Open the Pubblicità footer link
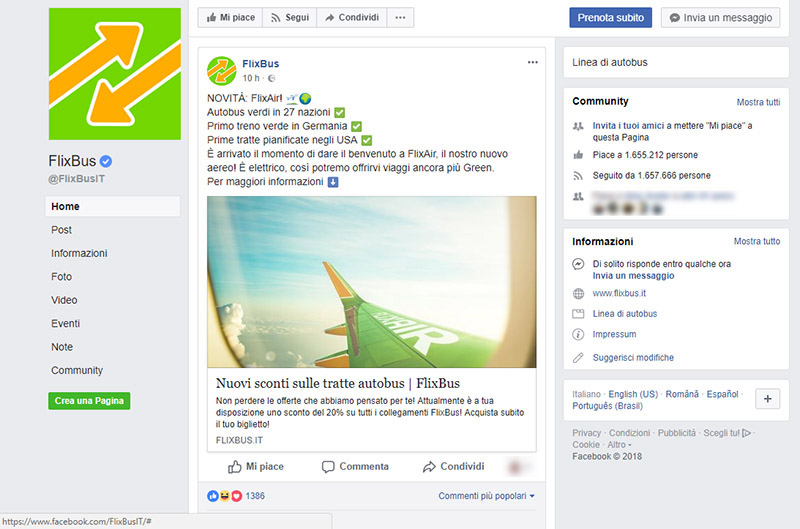800x529 pixels. coord(677,433)
